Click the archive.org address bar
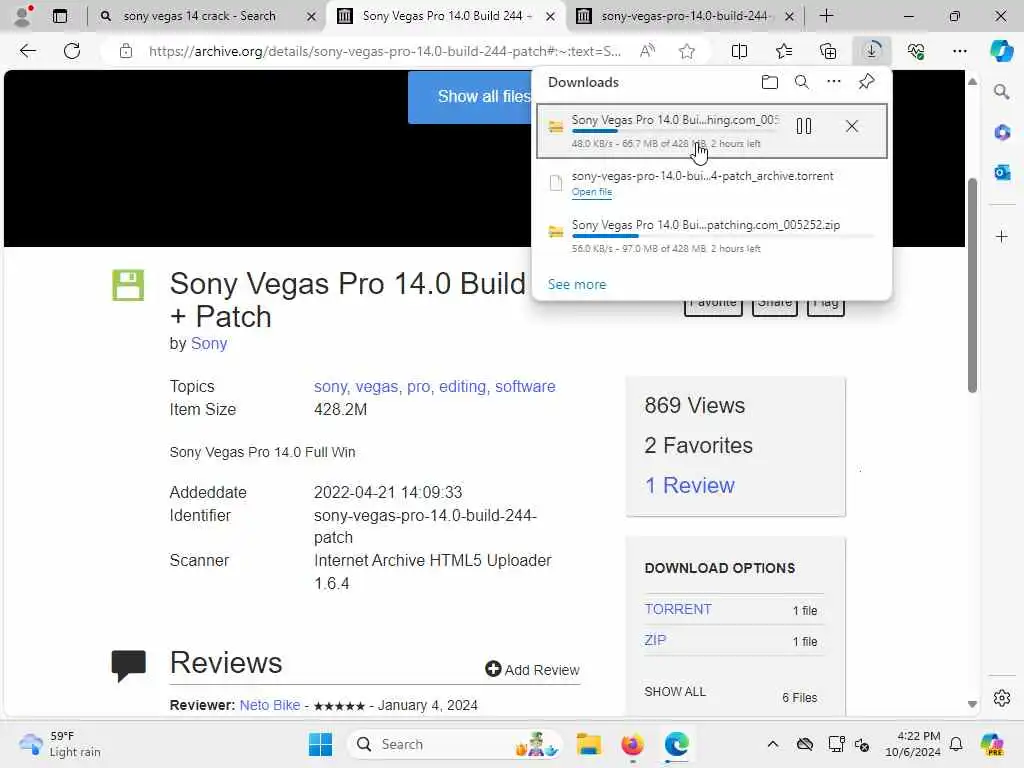1024x768 pixels. 385,51
